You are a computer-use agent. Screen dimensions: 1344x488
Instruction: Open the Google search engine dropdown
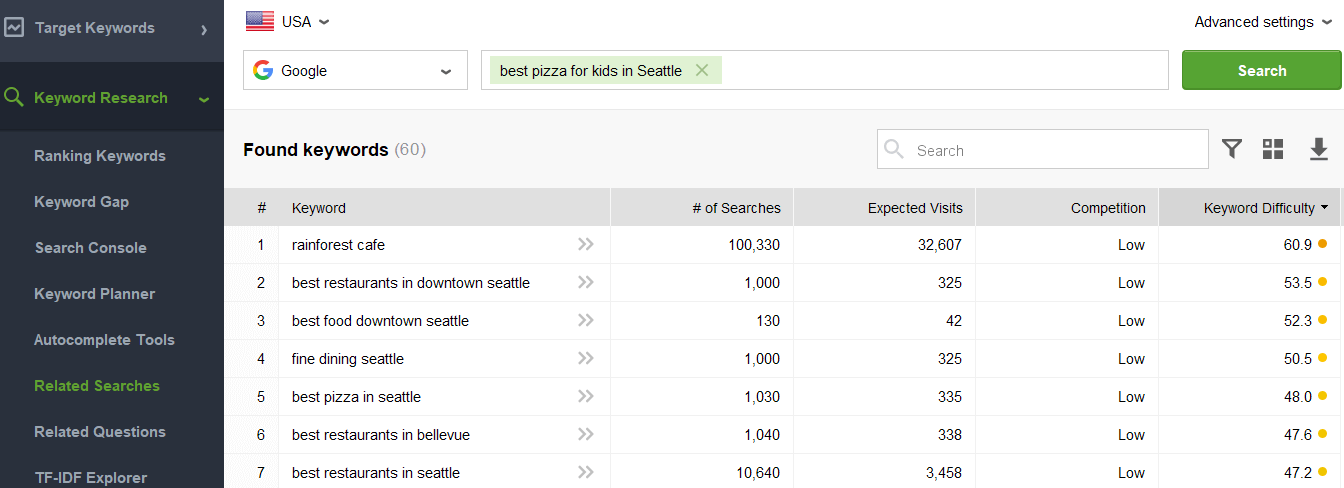tap(355, 71)
